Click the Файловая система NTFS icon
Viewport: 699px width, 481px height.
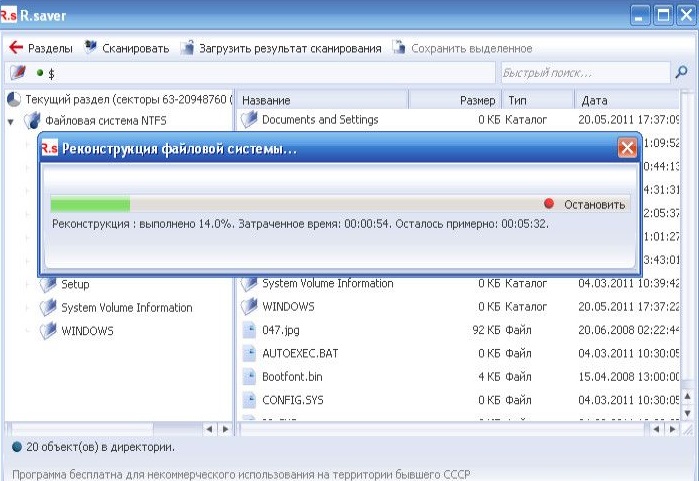tap(32, 120)
